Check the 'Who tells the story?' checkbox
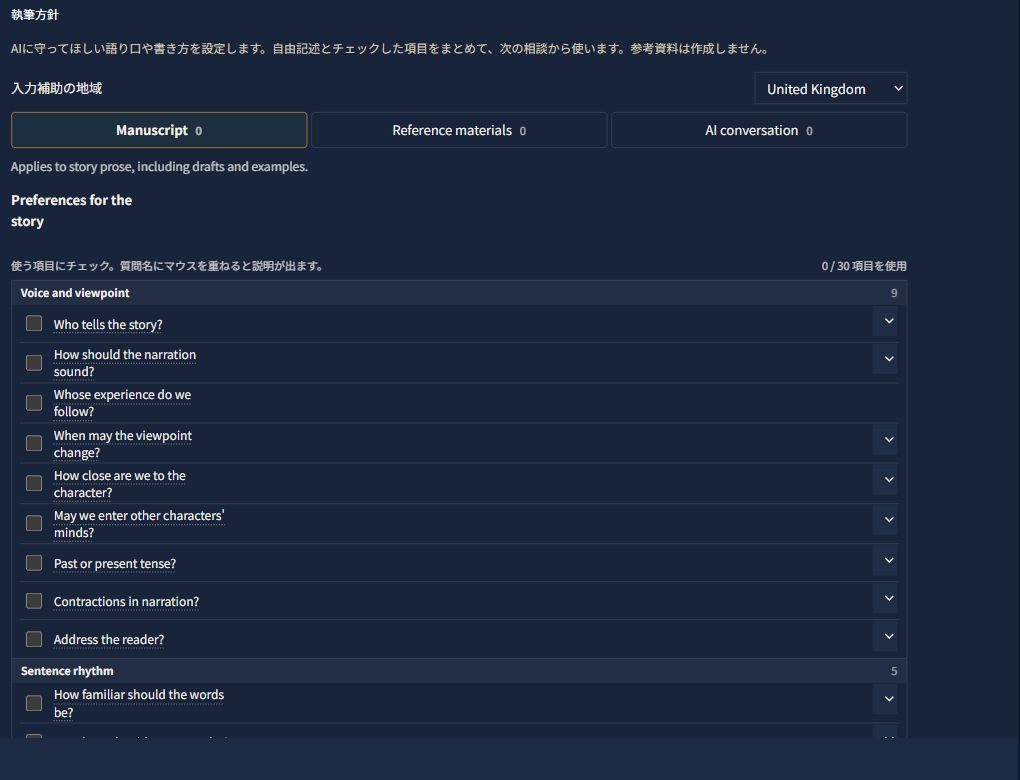The width and height of the screenshot is (1020, 780). coord(34,323)
